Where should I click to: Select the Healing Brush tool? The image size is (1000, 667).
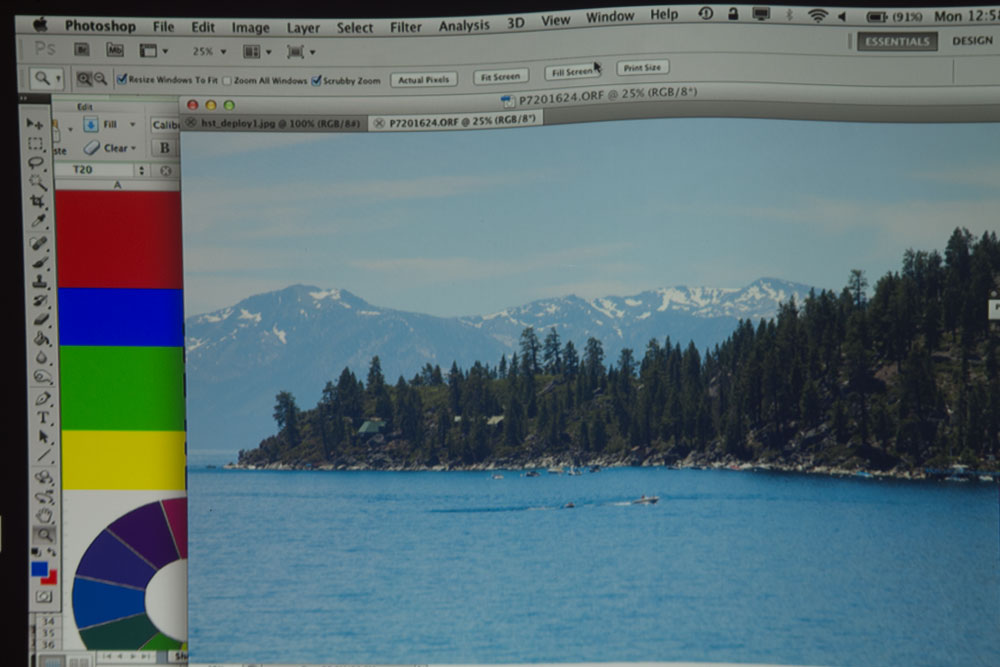click(x=39, y=243)
